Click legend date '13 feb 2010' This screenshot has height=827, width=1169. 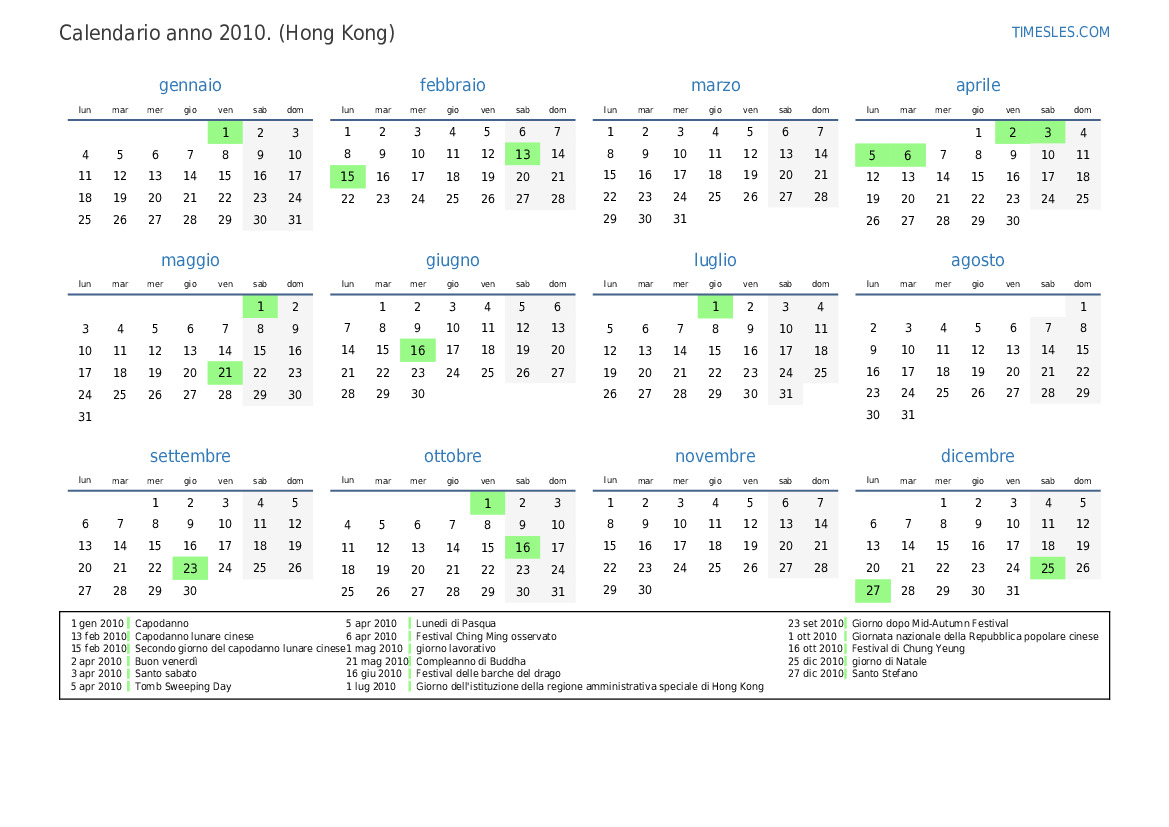coord(99,636)
